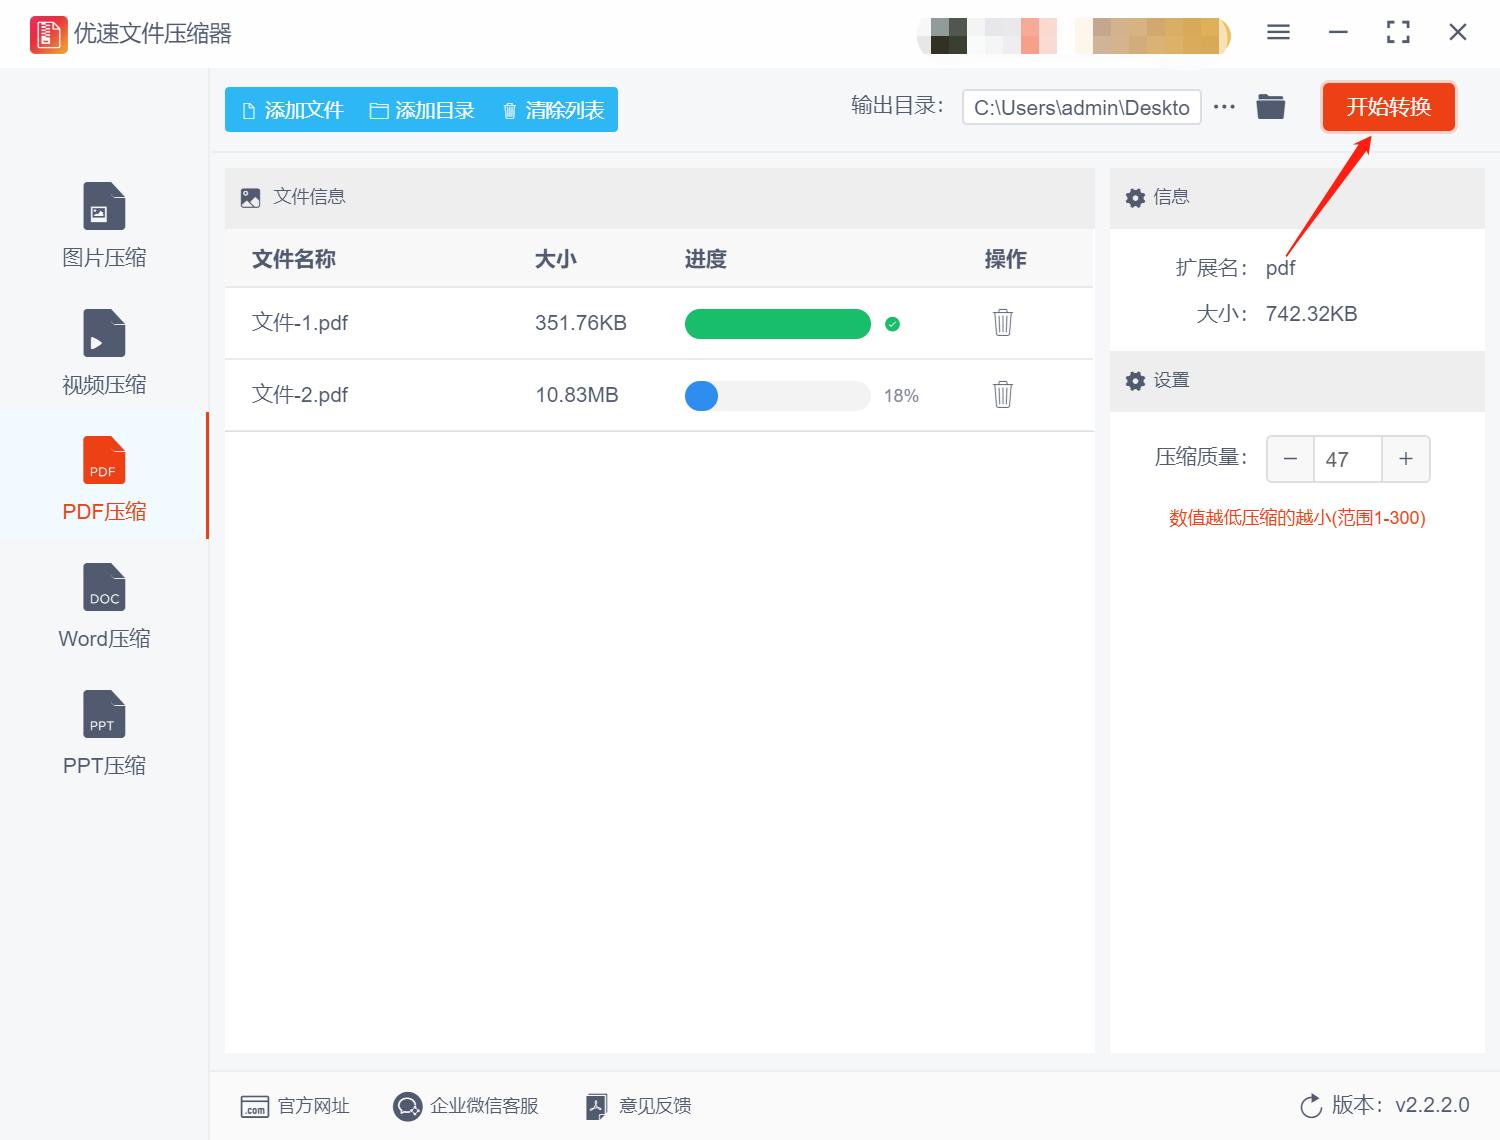Click the output directory path field
Image resolution: width=1500 pixels, height=1140 pixels.
pos(1081,107)
